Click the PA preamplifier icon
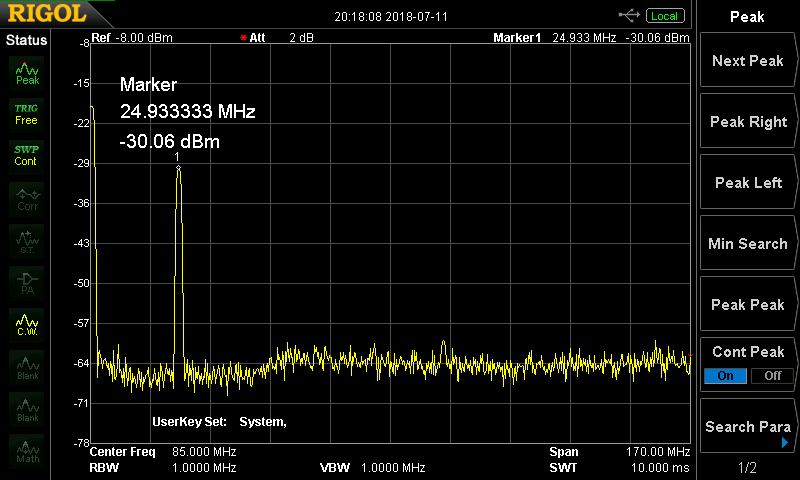Viewport: 800px width, 480px height. 27,284
